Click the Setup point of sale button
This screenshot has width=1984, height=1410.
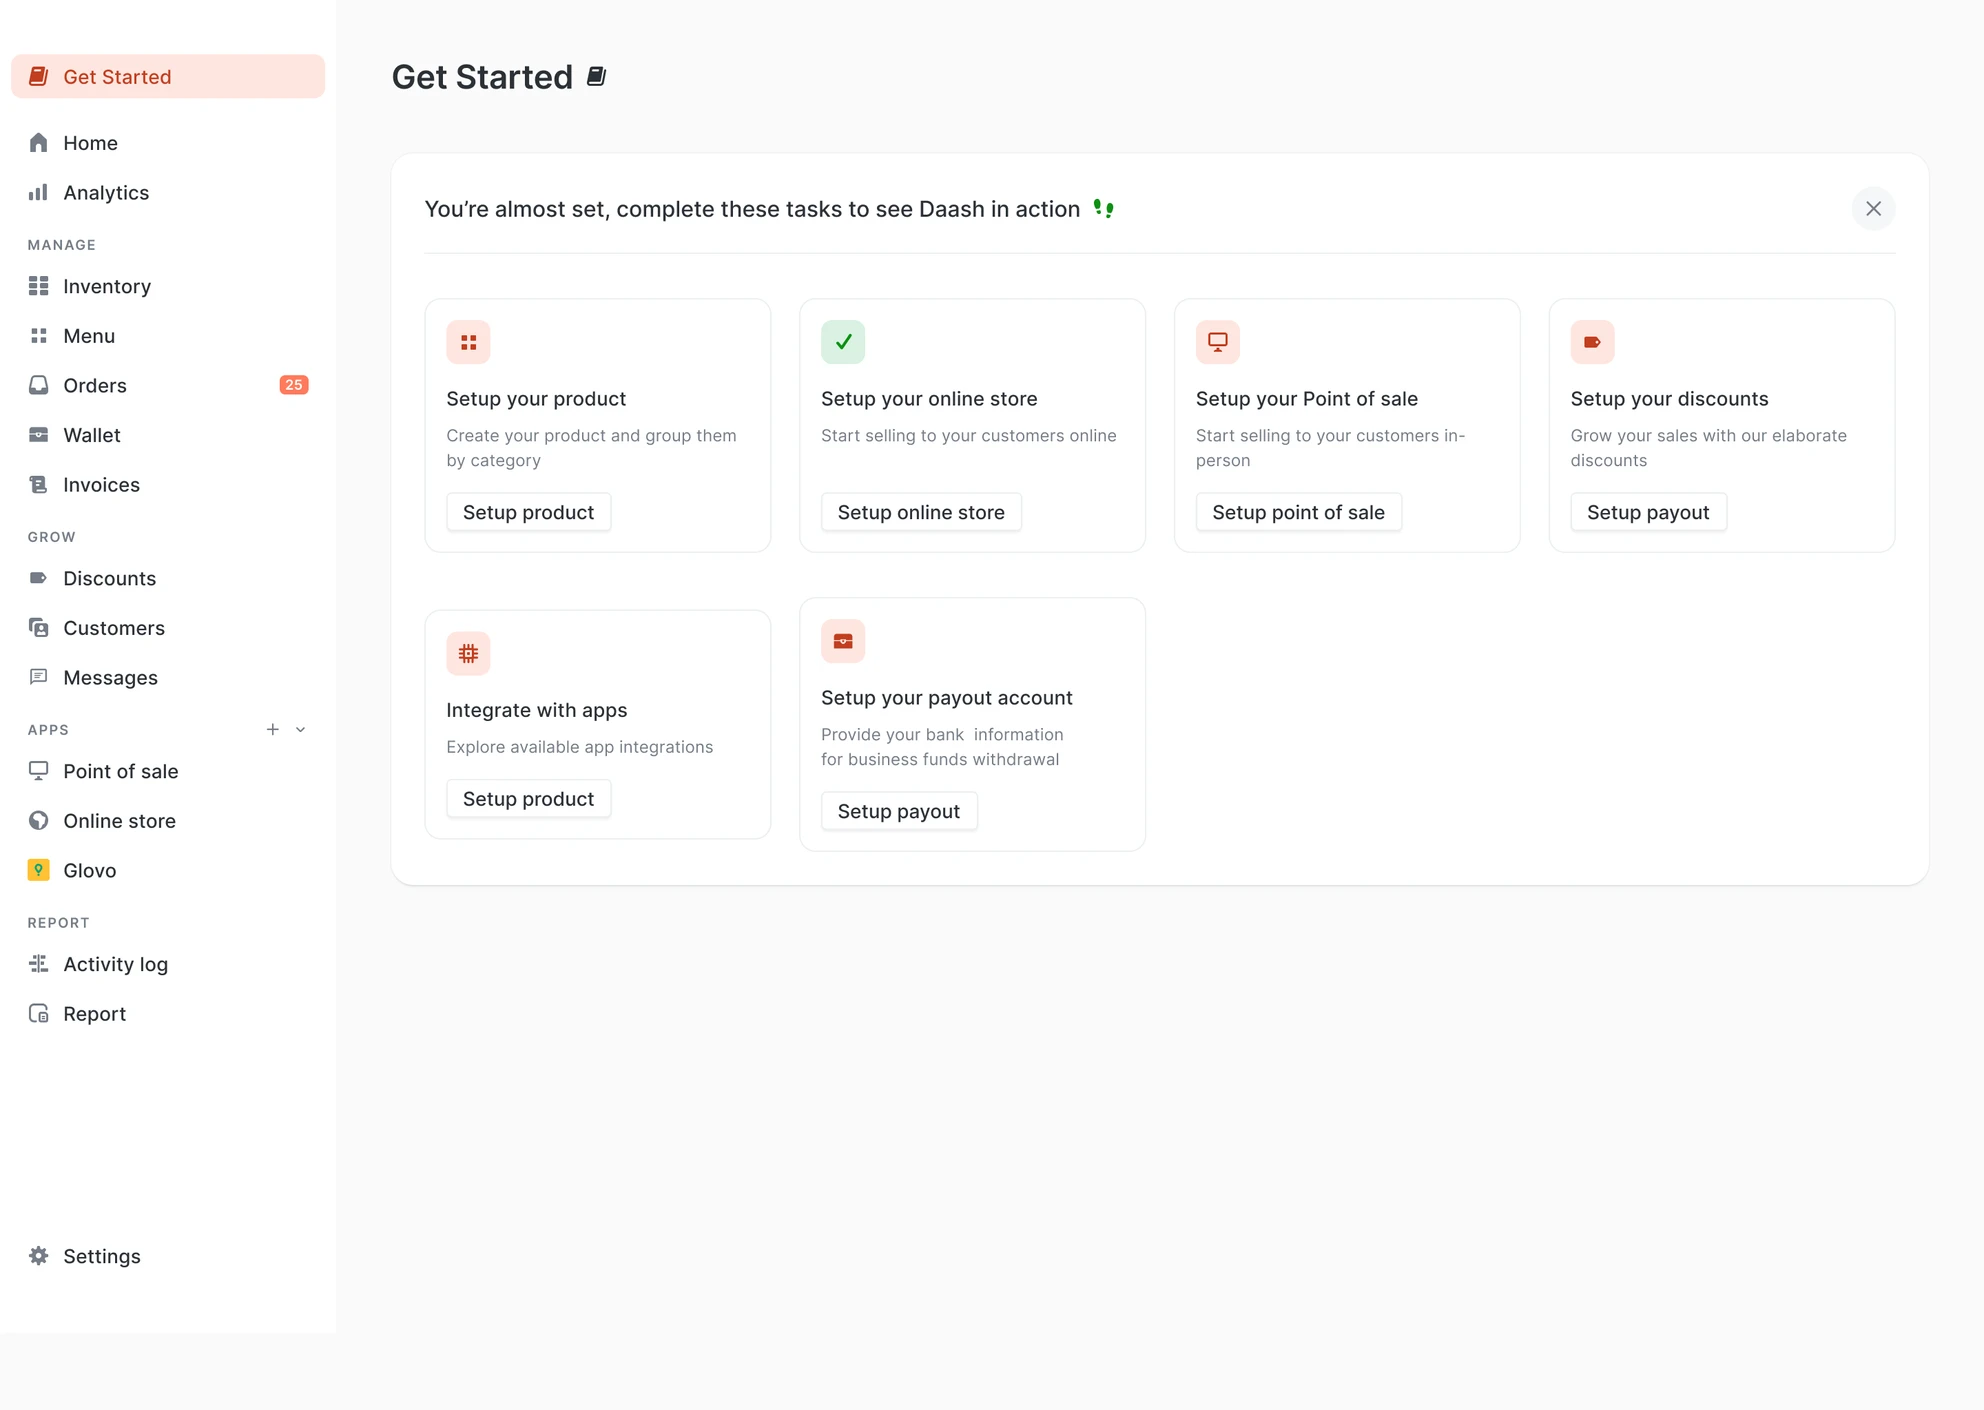coord(1298,512)
